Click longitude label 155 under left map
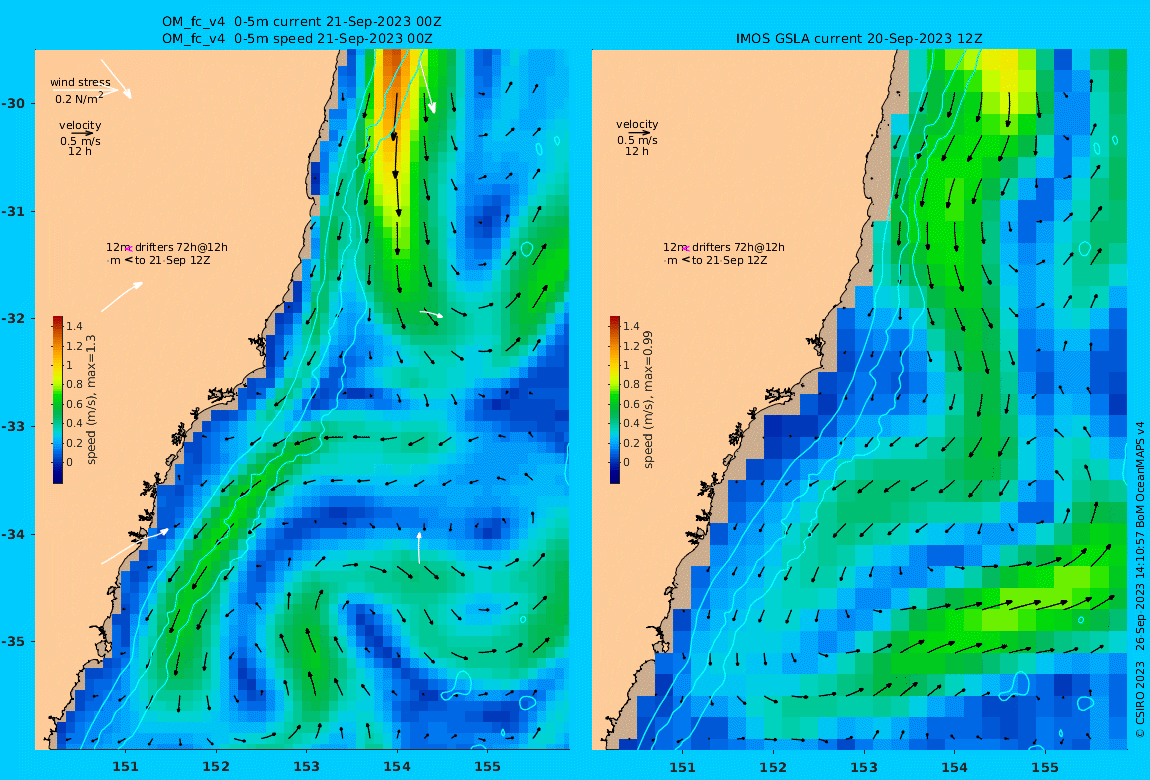The height and width of the screenshot is (780, 1150). [488, 767]
